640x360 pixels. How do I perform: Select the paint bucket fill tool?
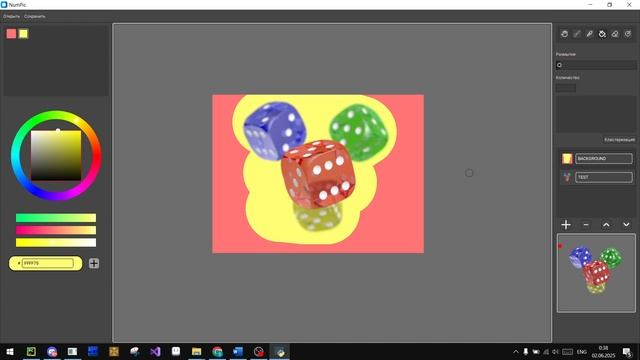pyautogui.click(x=602, y=34)
